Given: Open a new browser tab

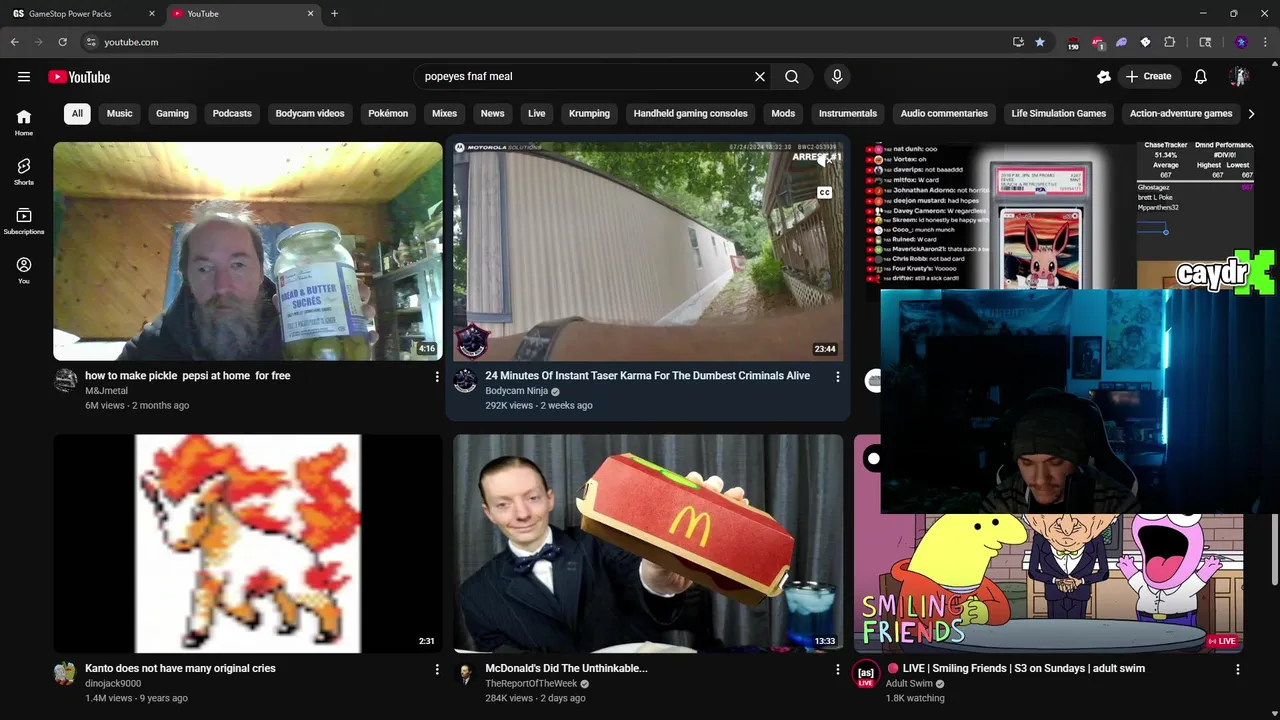Looking at the screenshot, I should click(334, 14).
